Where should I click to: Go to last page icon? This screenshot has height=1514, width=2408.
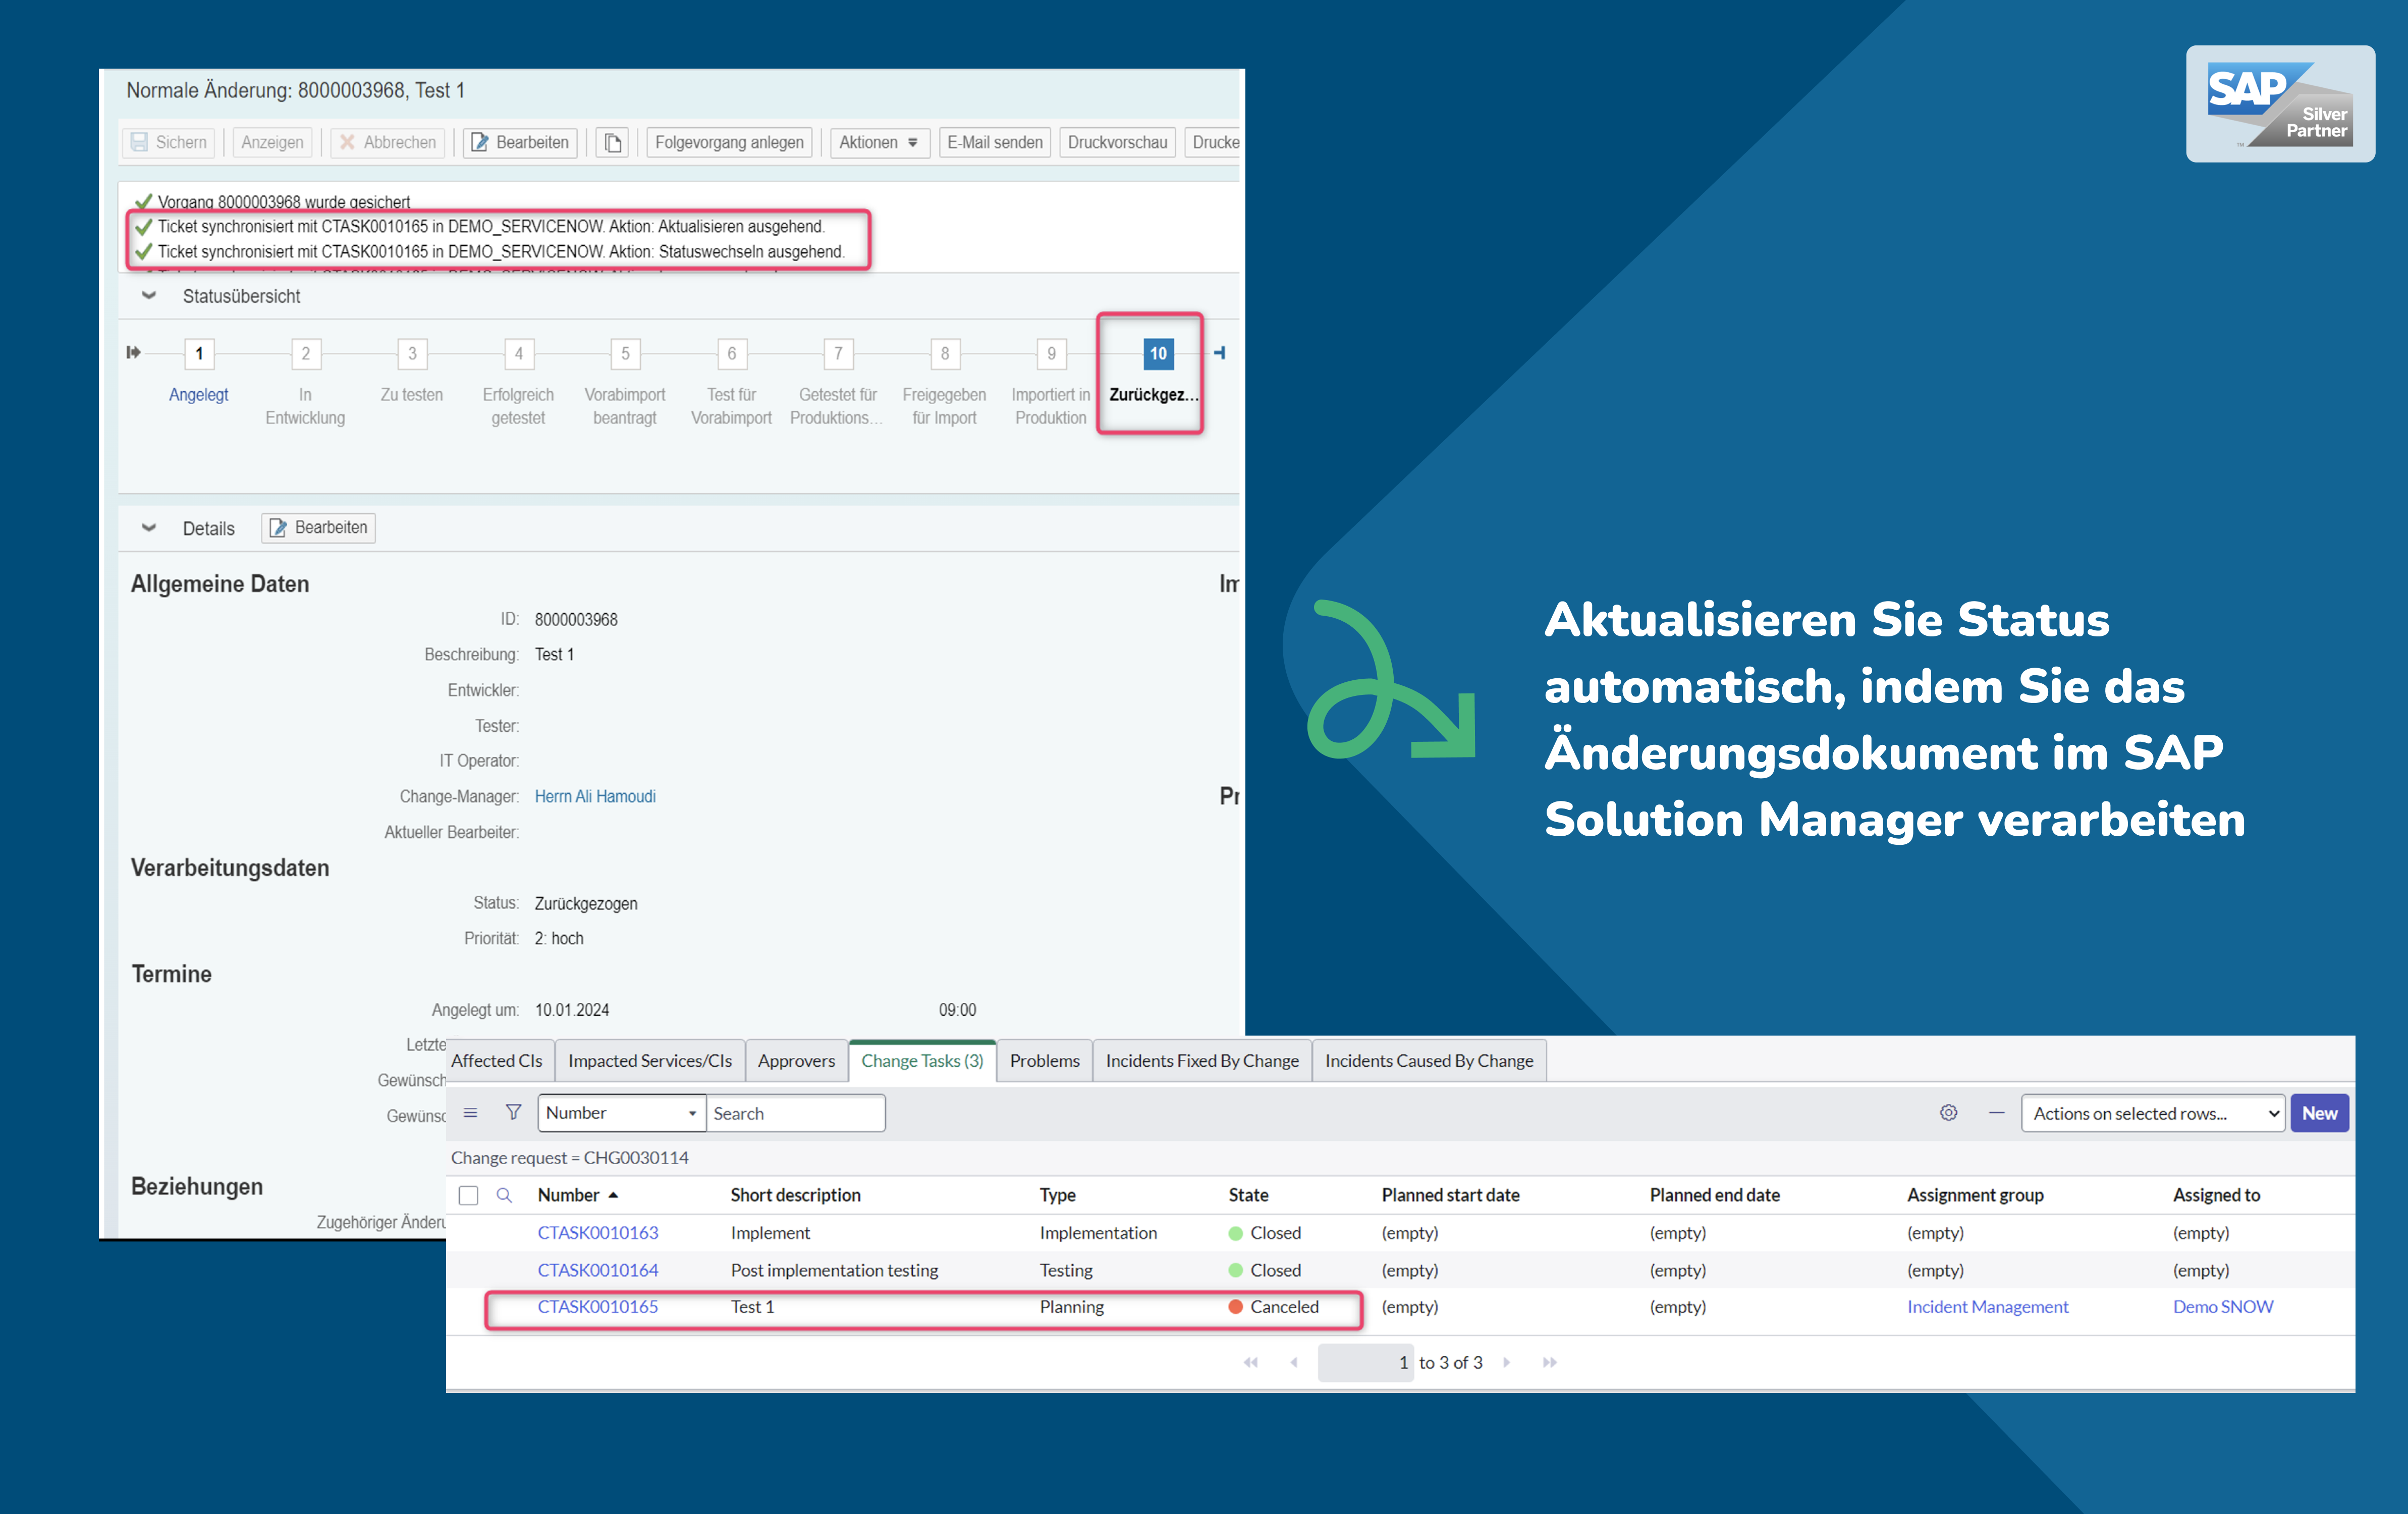(x=1550, y=1362)
